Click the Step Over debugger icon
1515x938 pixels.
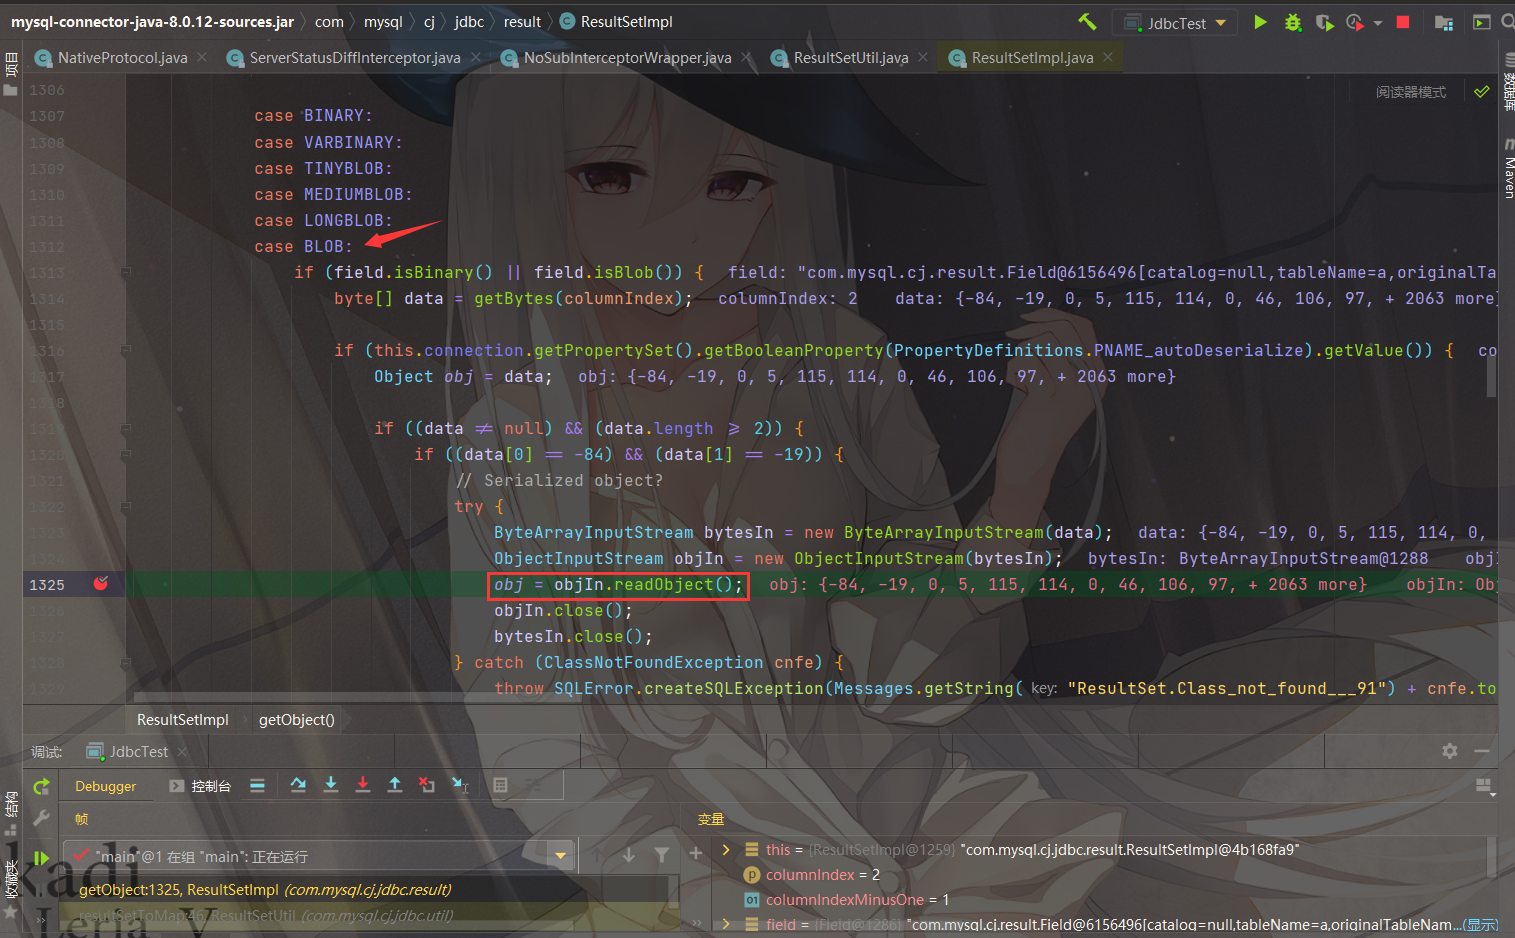pyautogui.click(x=298, y=785)
